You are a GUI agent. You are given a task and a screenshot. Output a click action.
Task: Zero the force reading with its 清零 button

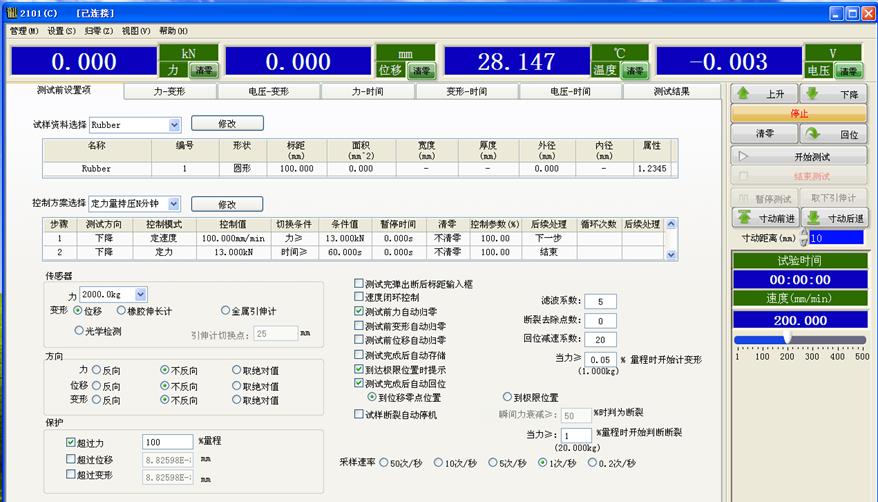click(x=205, y=71)
